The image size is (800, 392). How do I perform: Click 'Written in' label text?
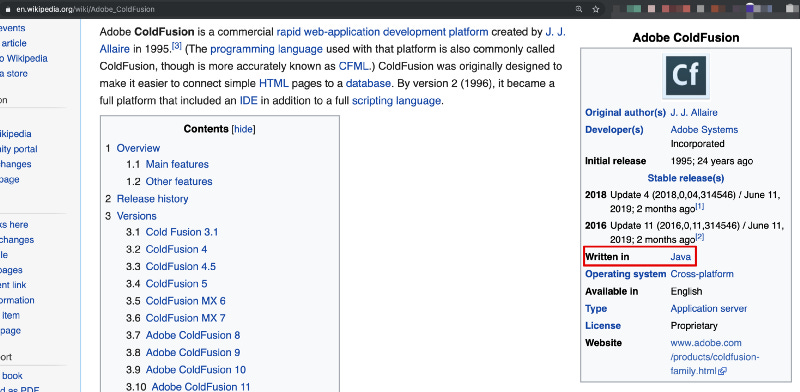(x=607, y=257)
